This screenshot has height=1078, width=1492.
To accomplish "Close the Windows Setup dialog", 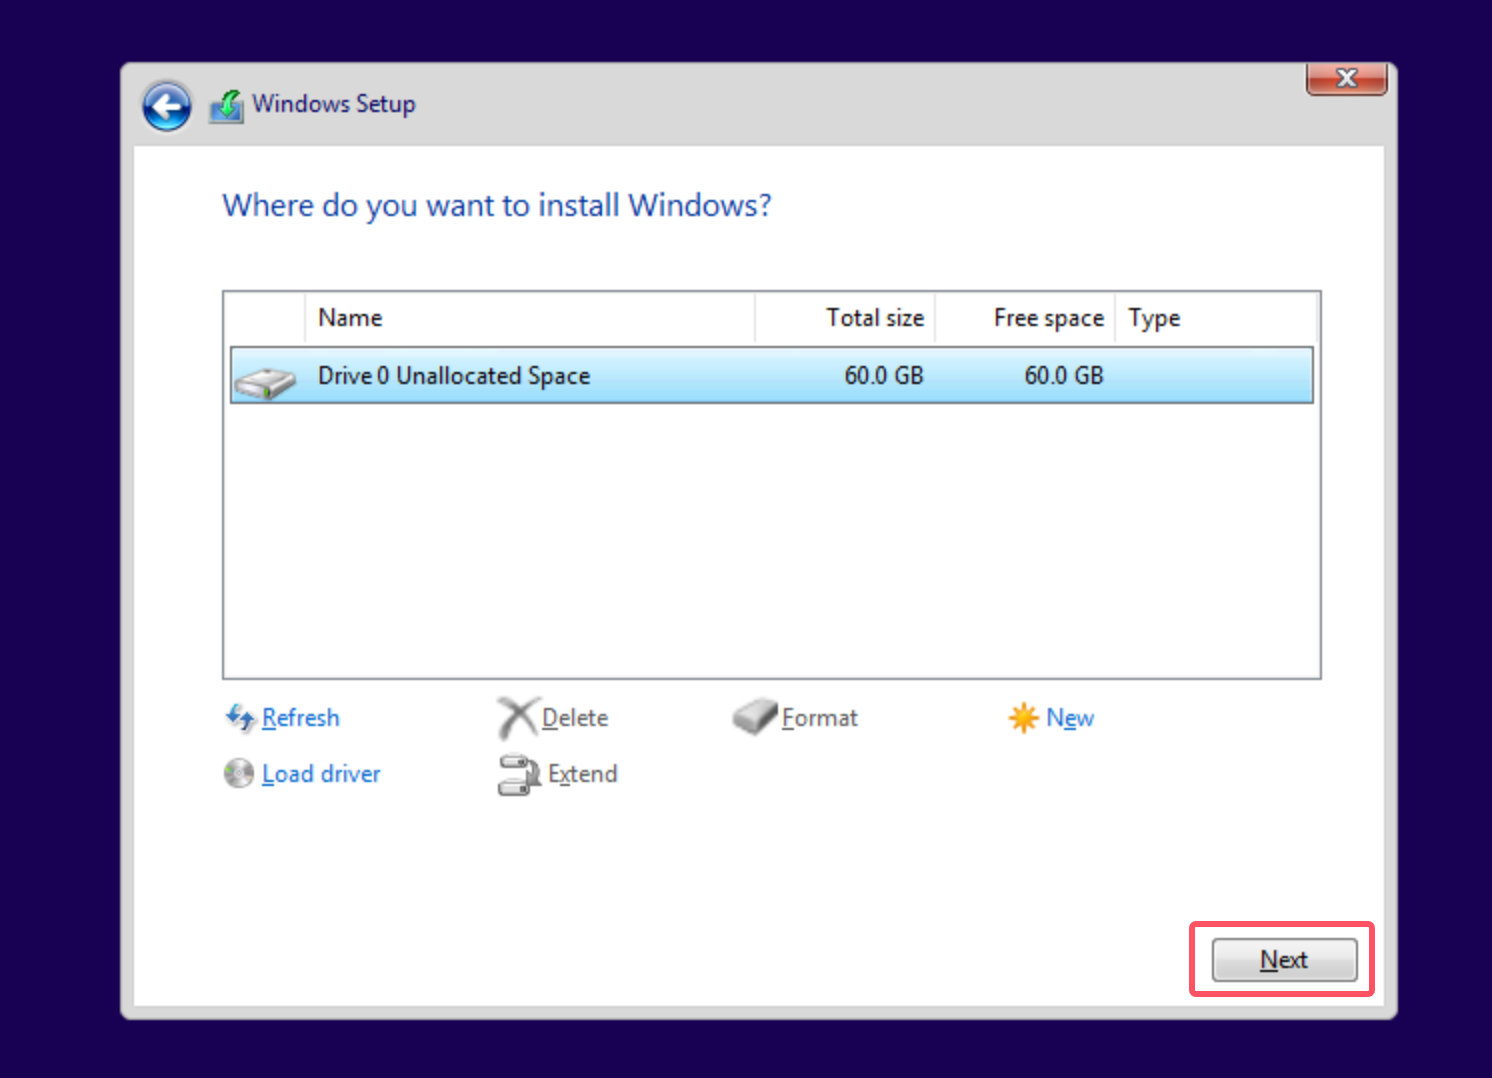I will pos(1346,78).
